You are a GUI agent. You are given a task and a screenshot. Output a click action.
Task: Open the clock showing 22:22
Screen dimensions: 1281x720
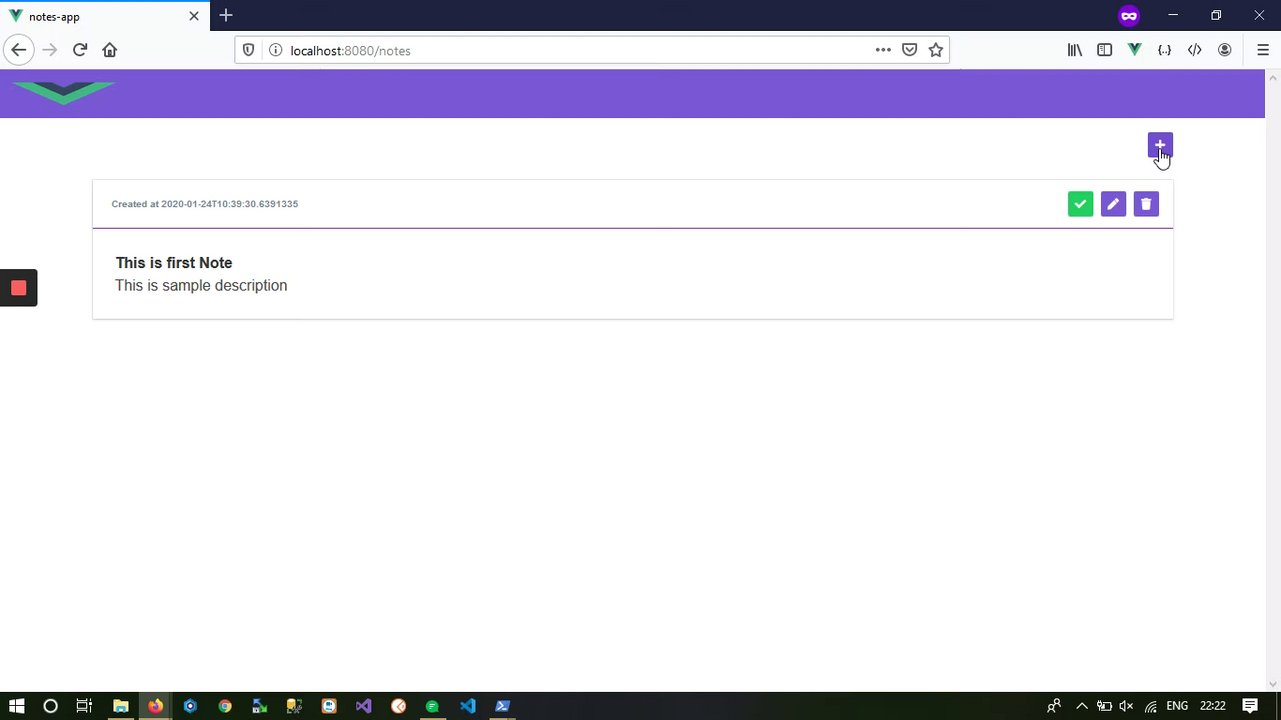pos(1212,706)
